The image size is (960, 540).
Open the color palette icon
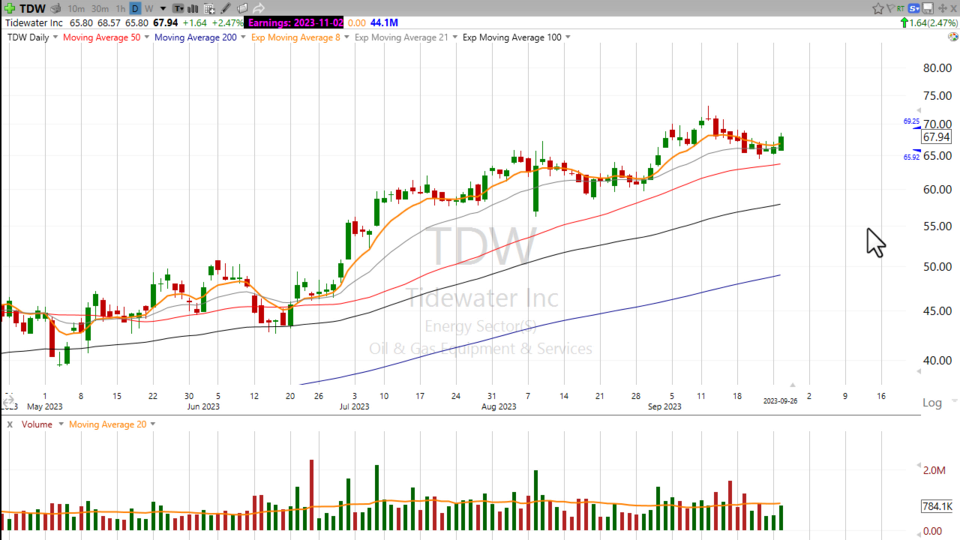(953, 37)
